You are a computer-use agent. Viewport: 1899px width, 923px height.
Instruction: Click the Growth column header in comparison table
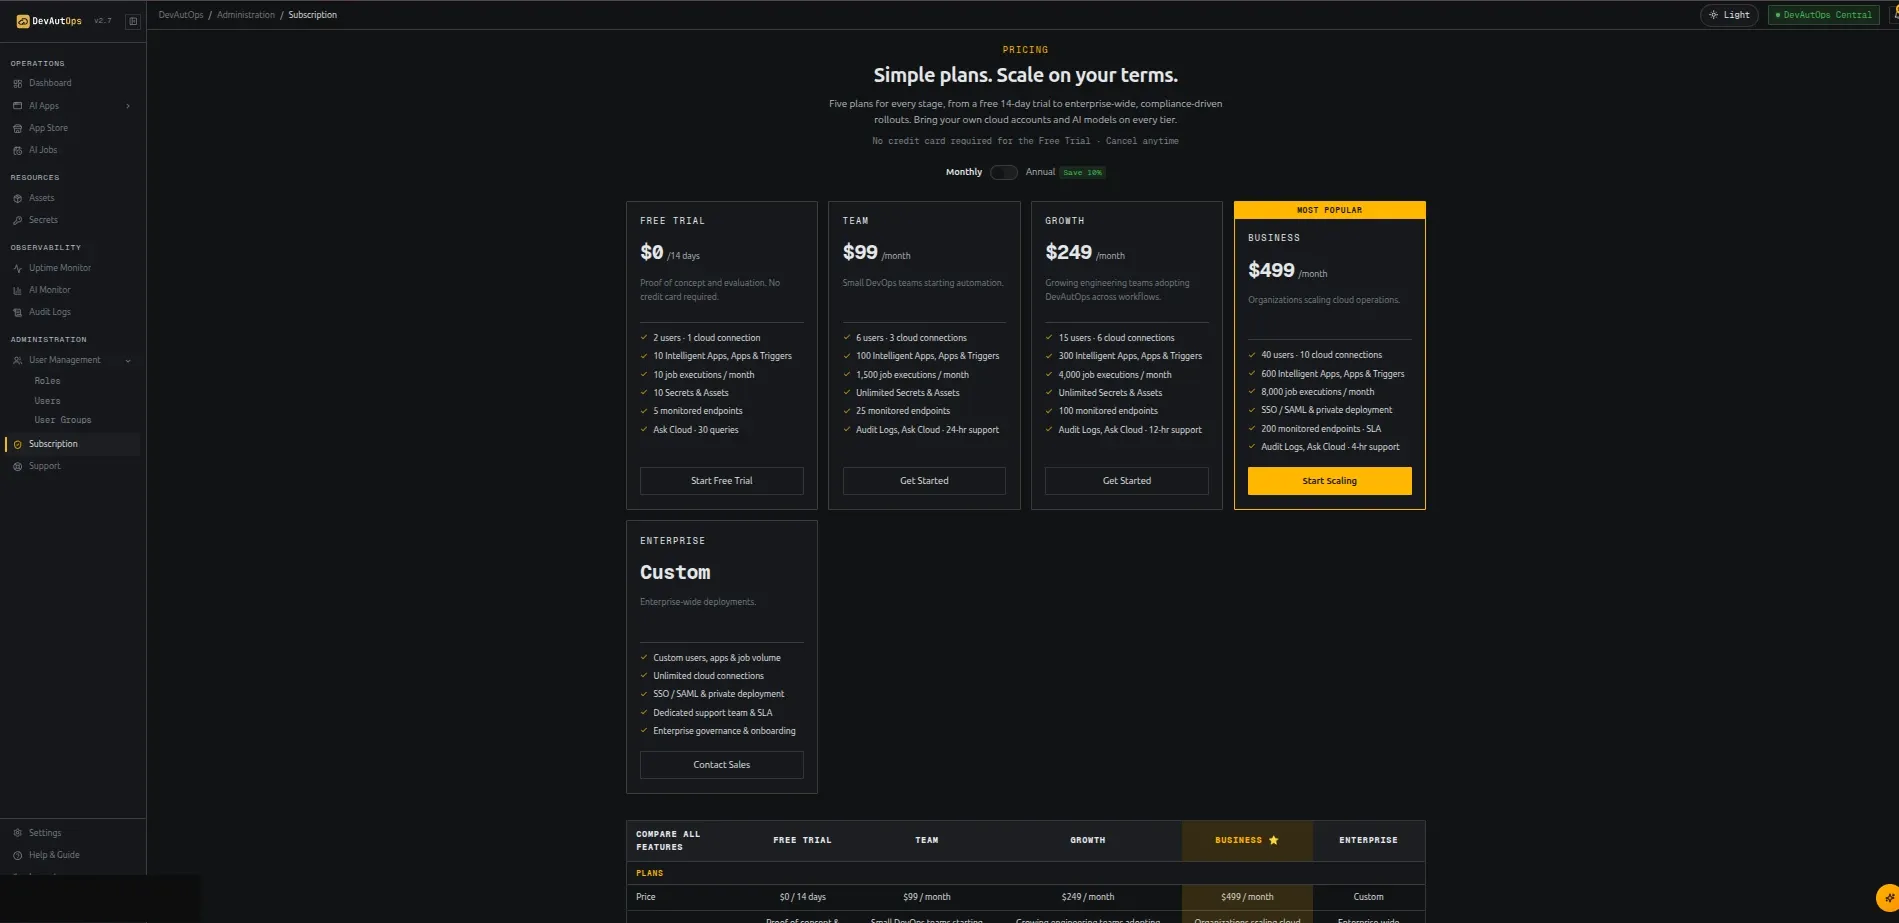point(1087,841)
